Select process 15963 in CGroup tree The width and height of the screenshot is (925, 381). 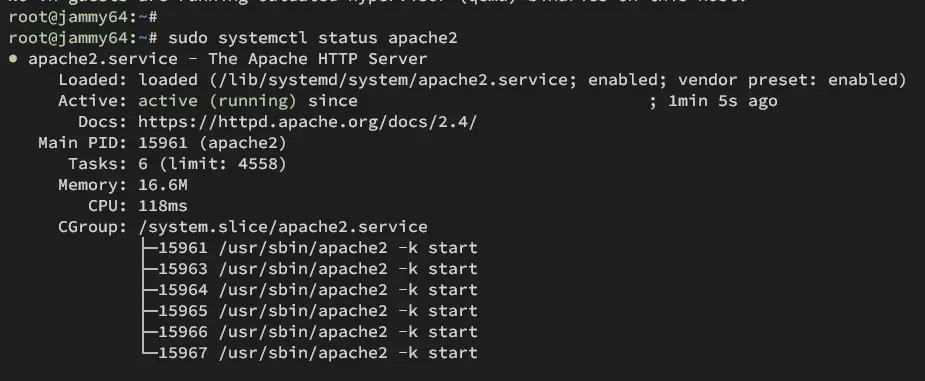[x=318, y=269]
